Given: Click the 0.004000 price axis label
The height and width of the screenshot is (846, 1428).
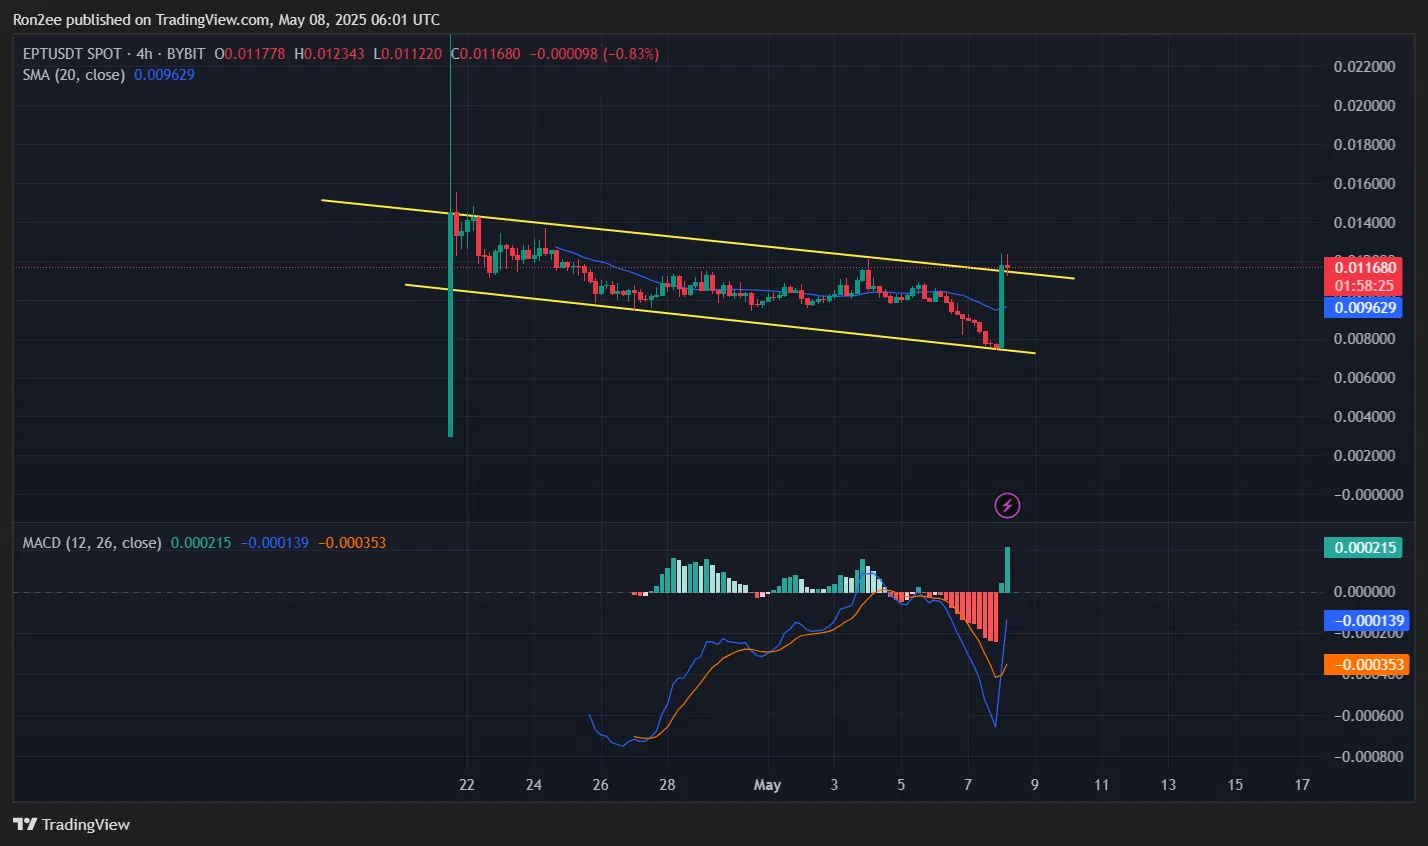Looking at the screenshot, I should point(1364,417).
